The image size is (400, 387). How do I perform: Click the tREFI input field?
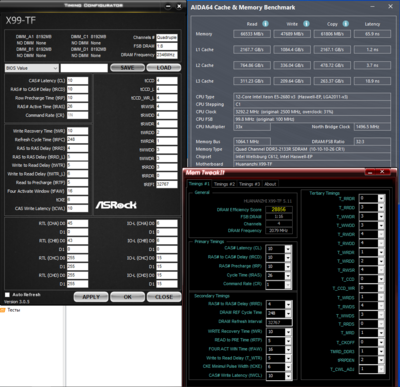point(167,184)
